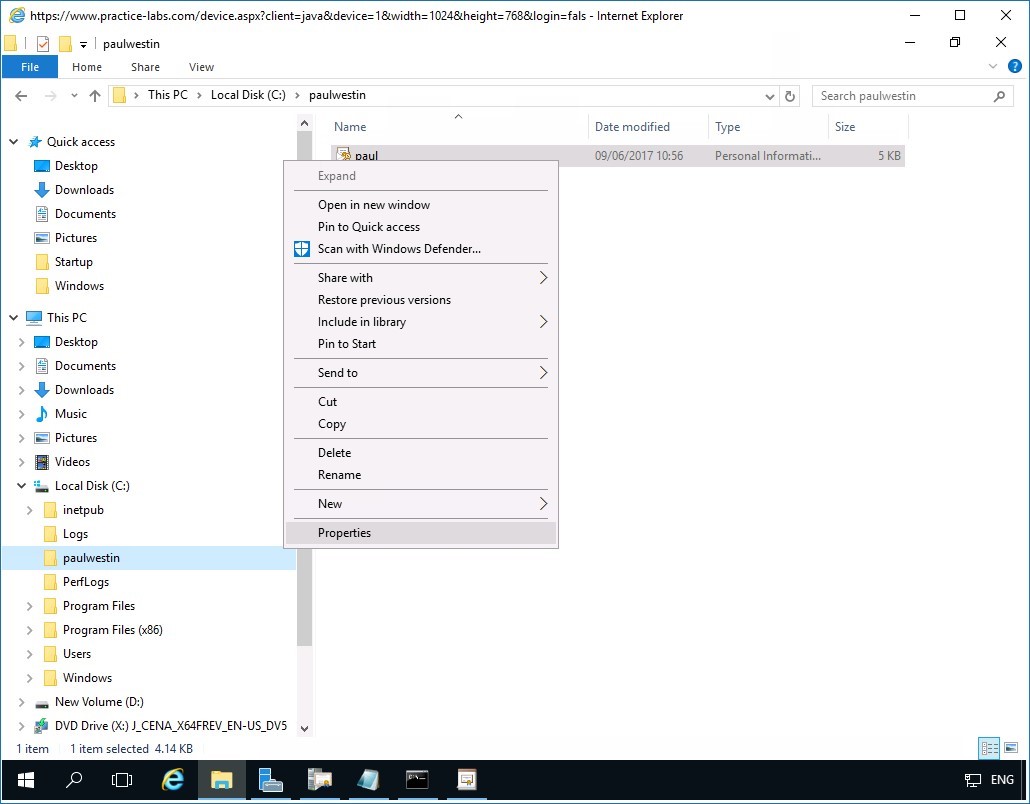Expand the inetpub folder tree node

[x=31, y=510]
